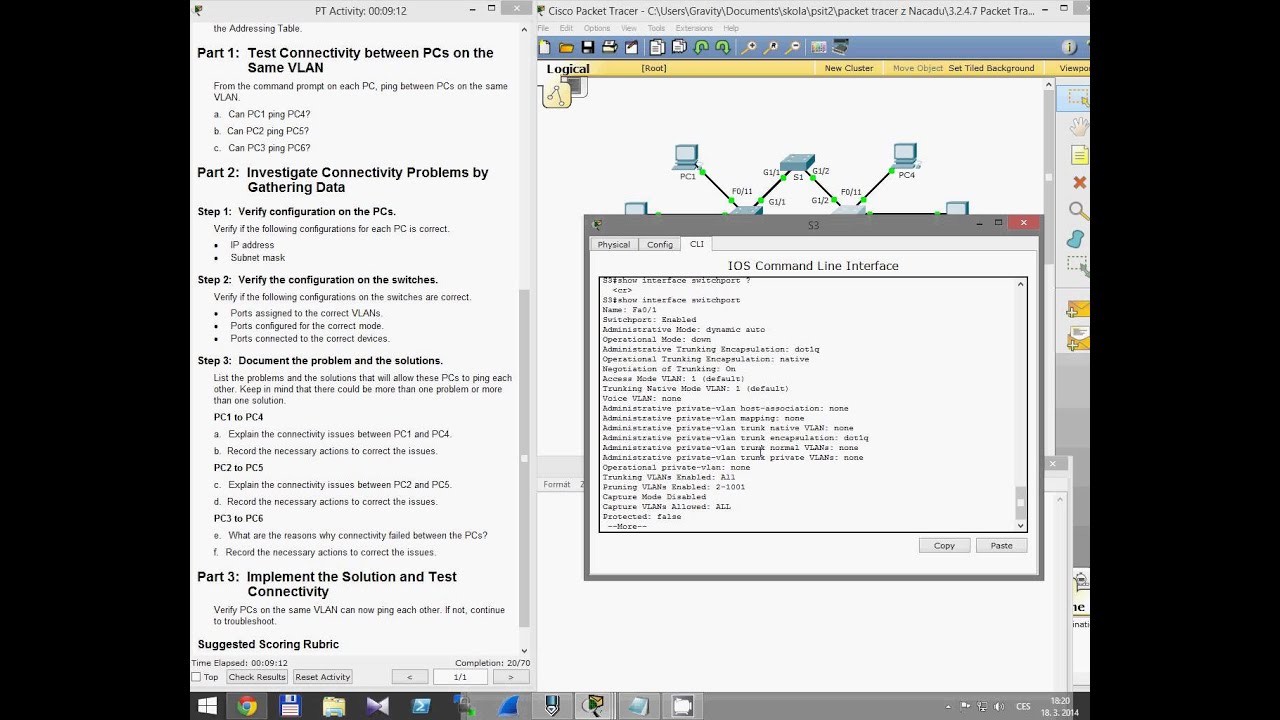Screen dimensions: 1280x720
Task: Click the Paste toolbar icon
Action: point(679,47)
